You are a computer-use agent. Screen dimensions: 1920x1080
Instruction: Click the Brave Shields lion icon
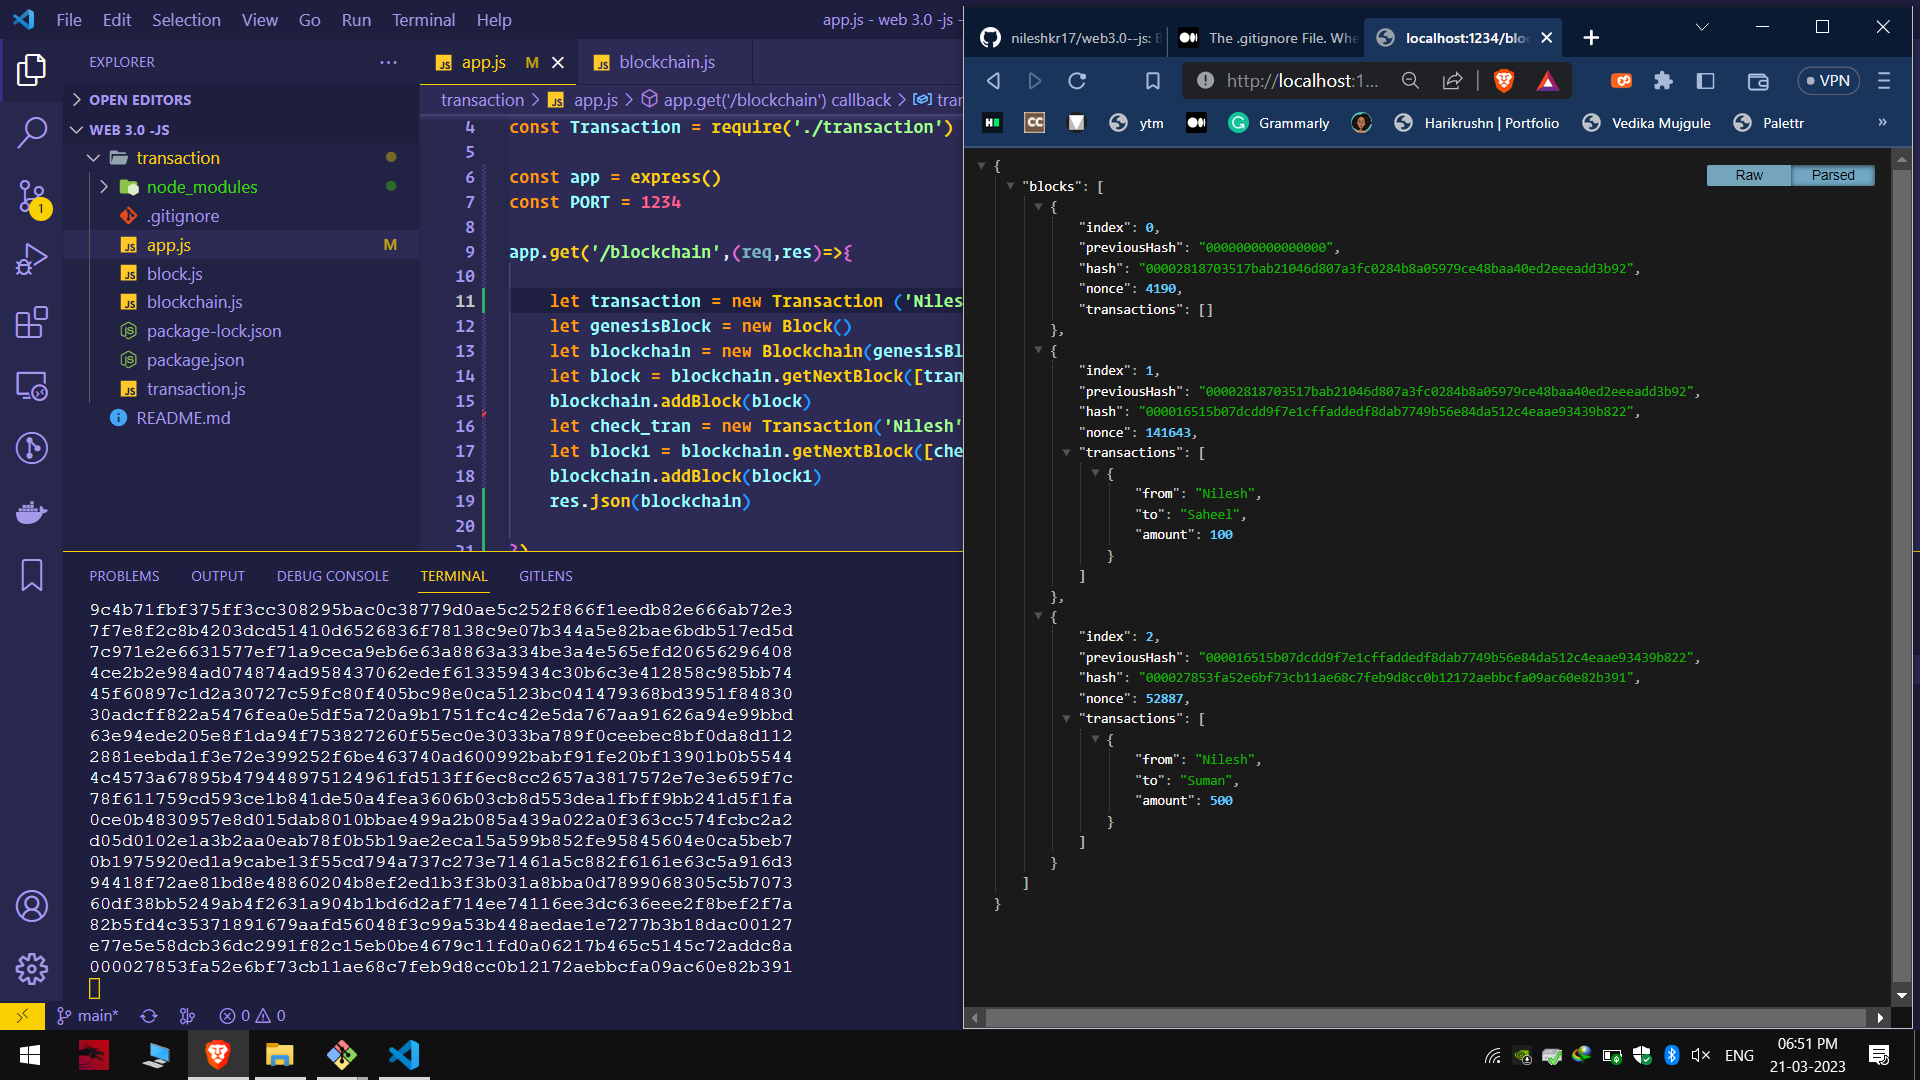coord(1503,81)
